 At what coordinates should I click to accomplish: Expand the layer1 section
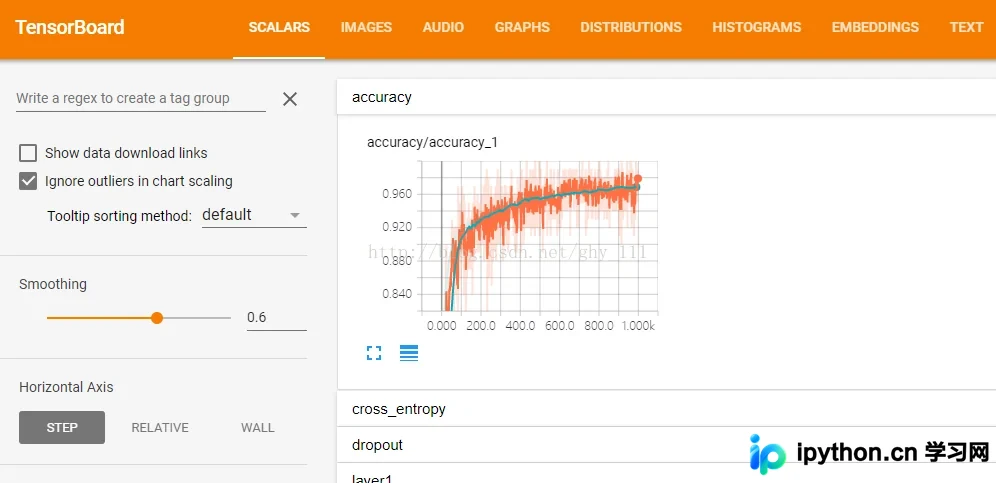pos(666,475)
